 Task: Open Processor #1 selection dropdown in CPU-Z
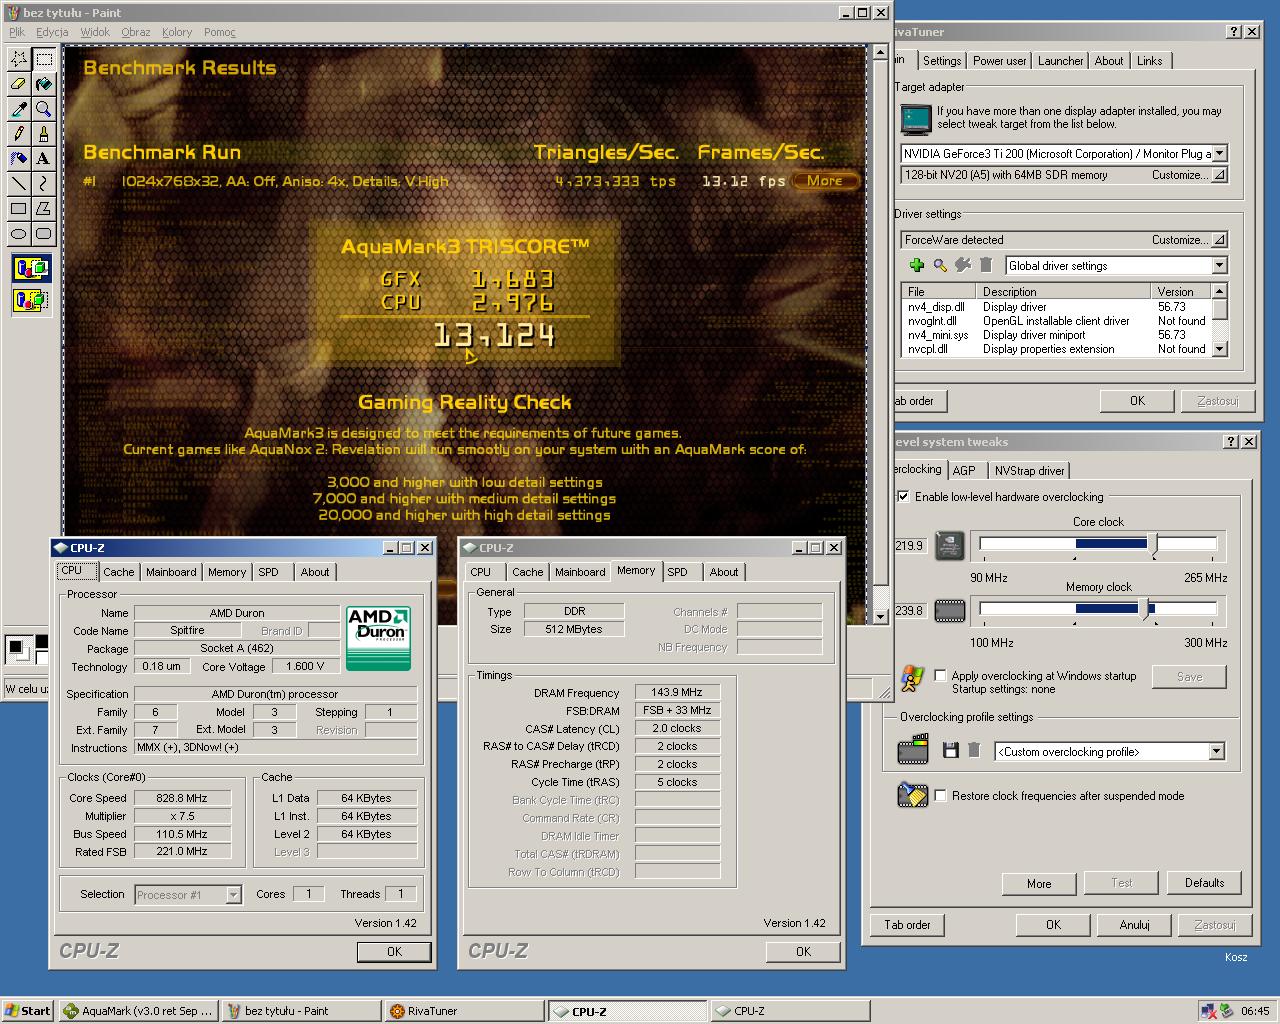click(x=233, y=895)
